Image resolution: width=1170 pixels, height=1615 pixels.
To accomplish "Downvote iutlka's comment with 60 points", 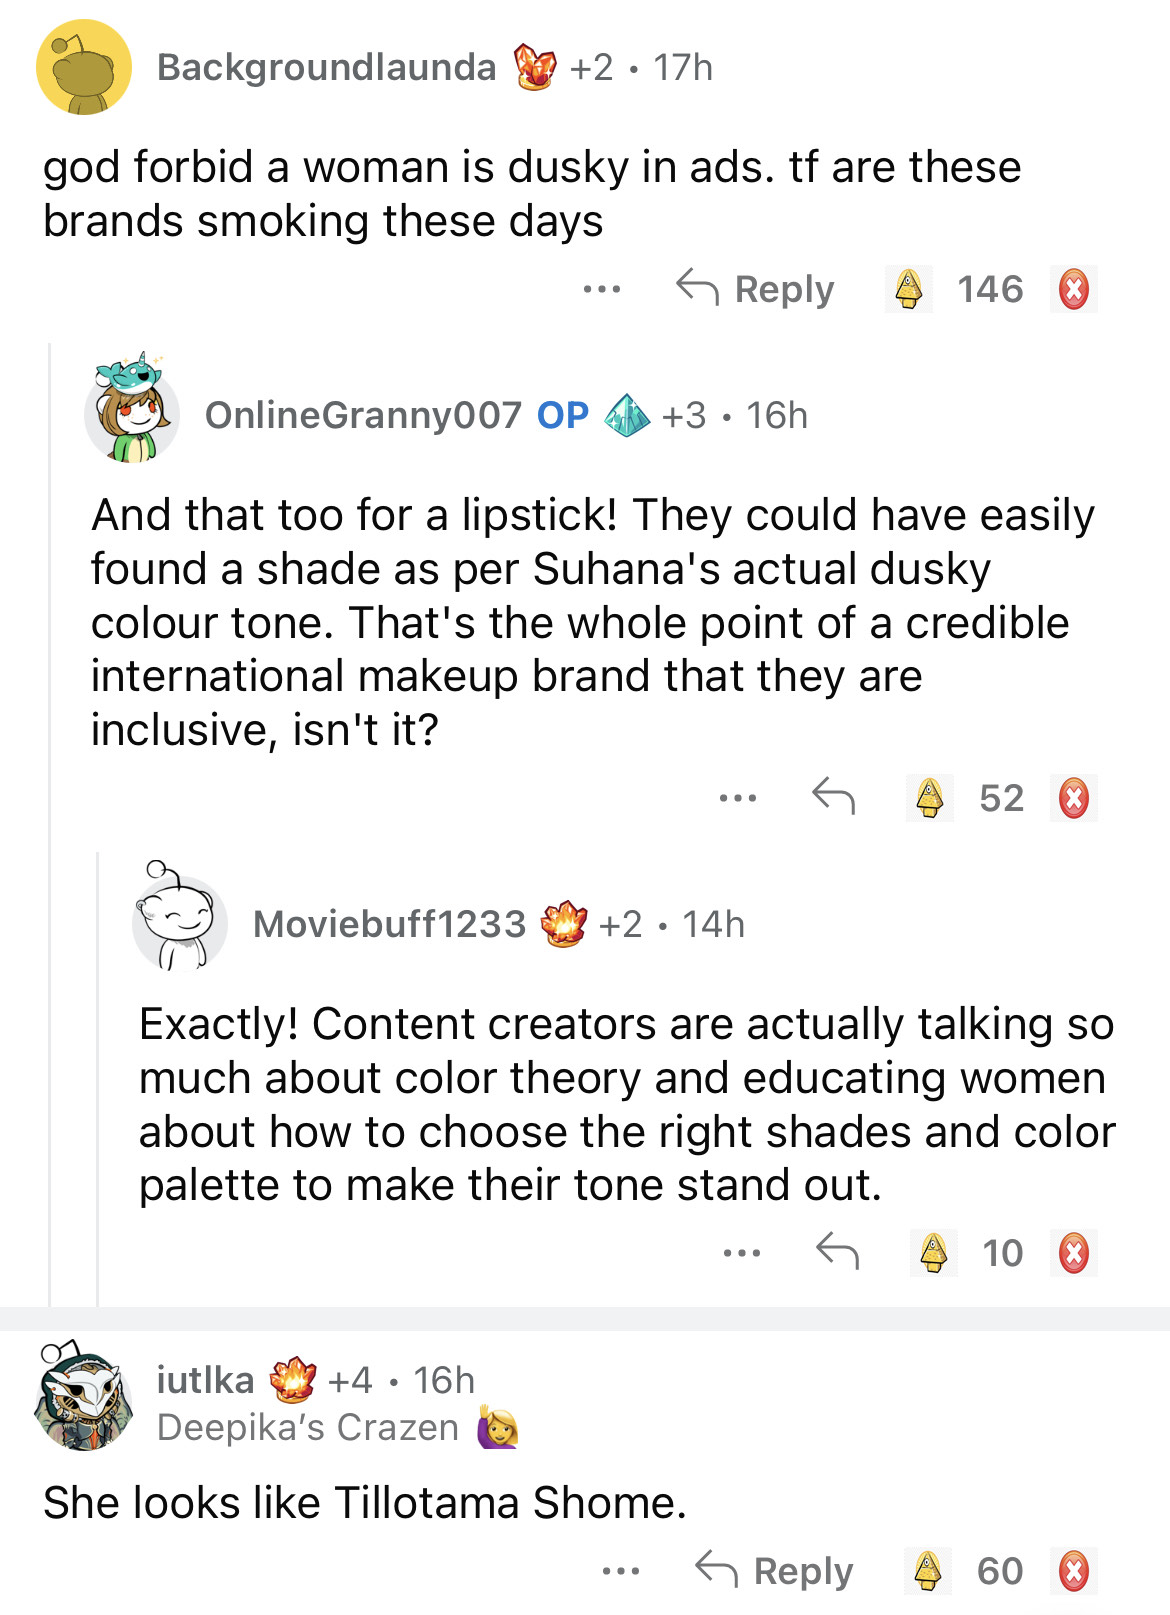I will coord(1073,1571).
